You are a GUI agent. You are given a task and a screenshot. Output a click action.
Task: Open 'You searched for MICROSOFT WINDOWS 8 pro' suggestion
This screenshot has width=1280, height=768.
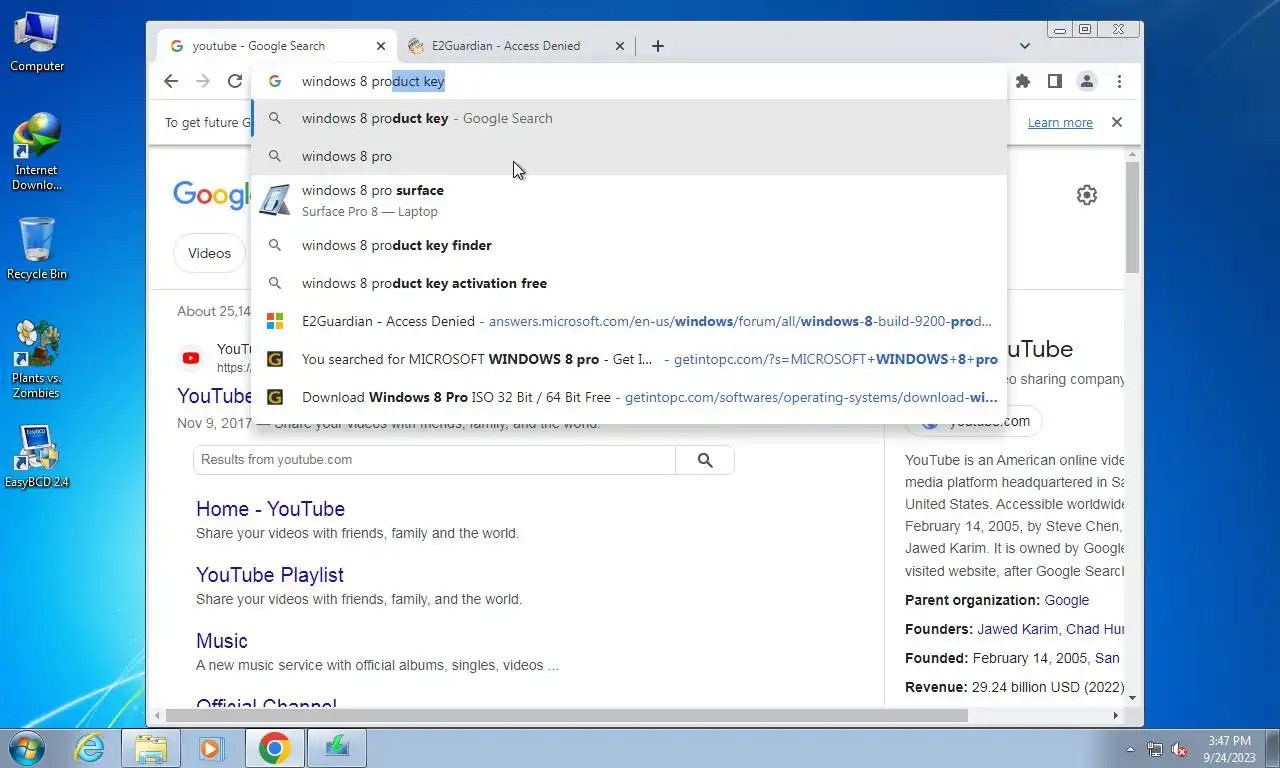point(629,359)
